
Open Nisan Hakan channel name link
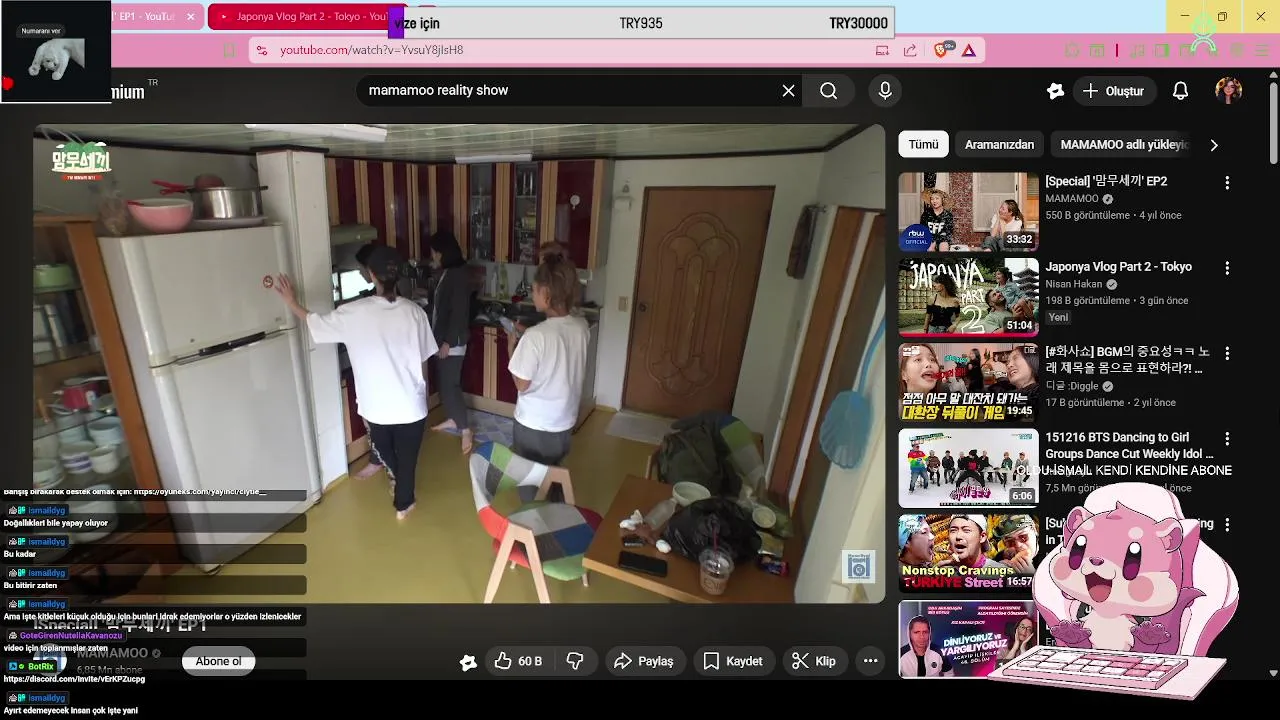(x=1074, y=284)
